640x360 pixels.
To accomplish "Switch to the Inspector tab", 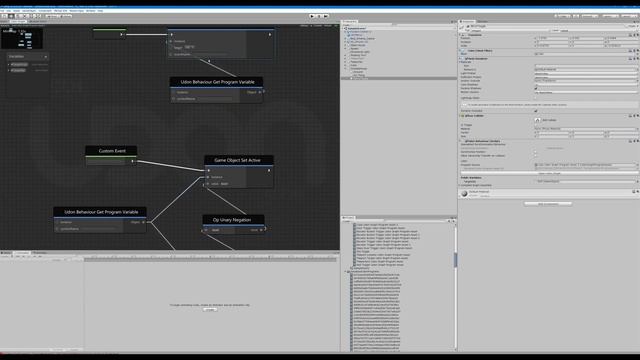I will (x=467, y=22).
